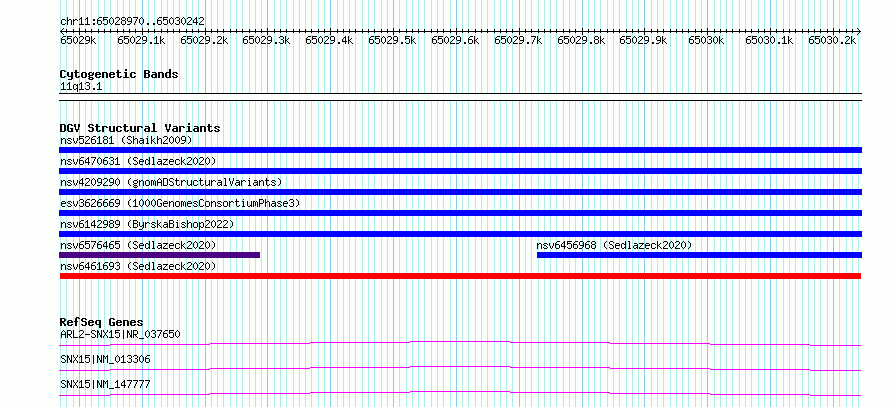Select the 11q13.1 band label
Image resolution: width=890 pixels, height=407 pixels.
coord(81,87)
